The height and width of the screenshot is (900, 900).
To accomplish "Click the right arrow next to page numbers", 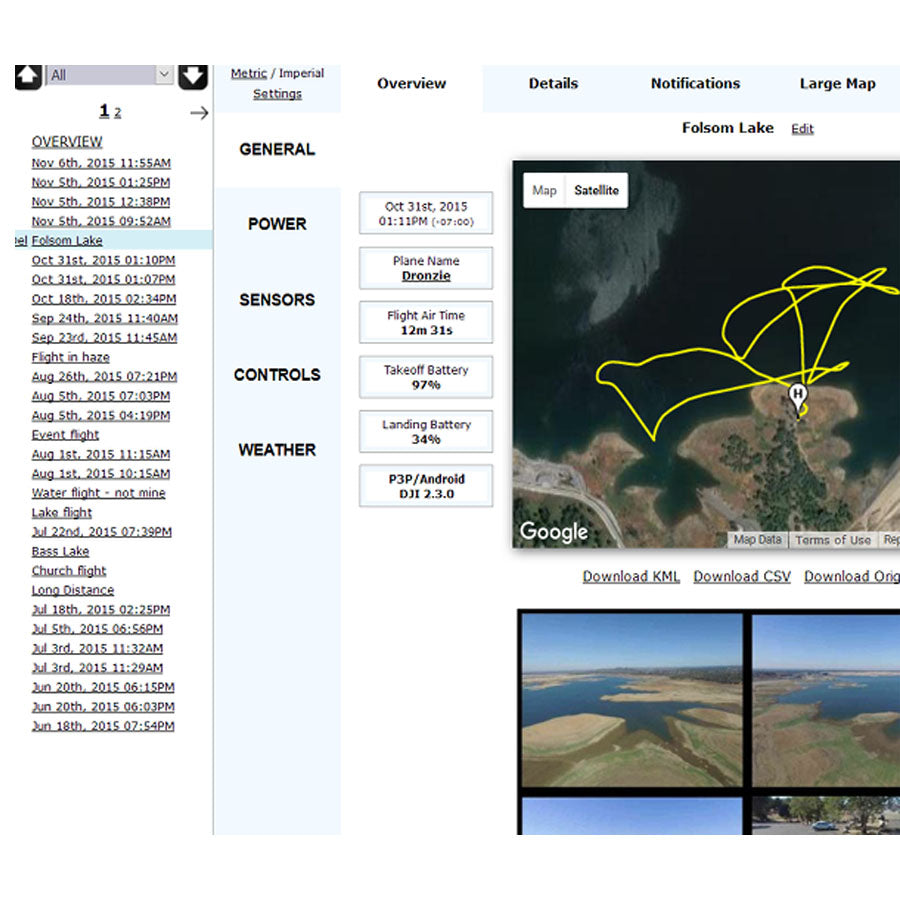I will point(198,113).
